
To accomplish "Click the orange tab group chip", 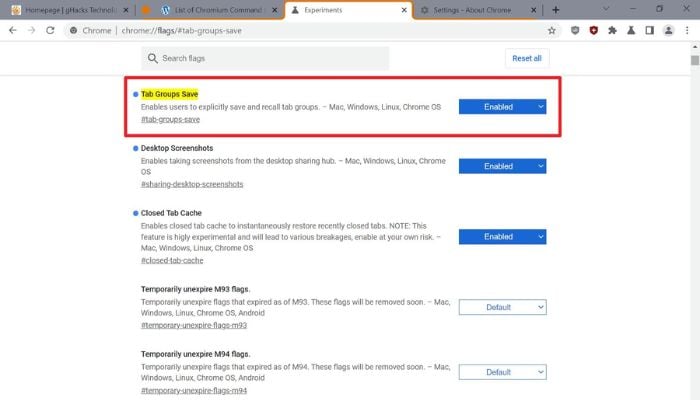I will [146, 10].
